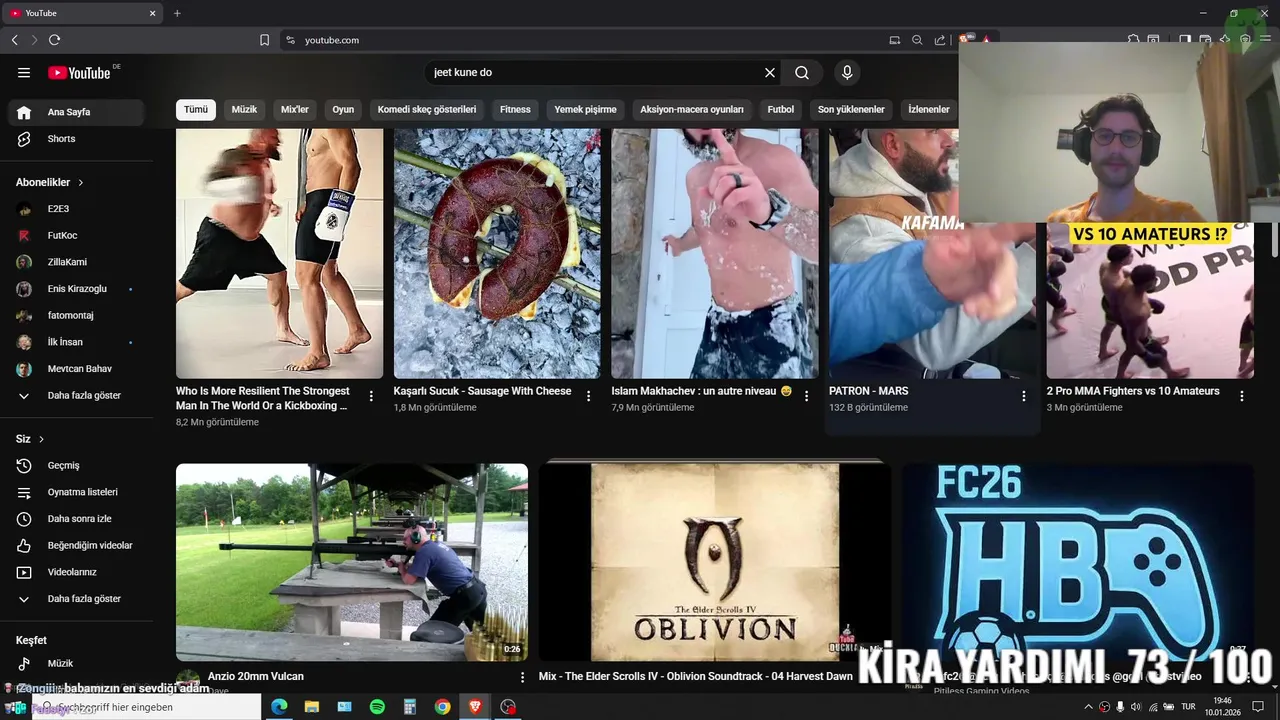Click the share icon in address bar
Viewport: 1280px width, 720px height.
(940, 40)
